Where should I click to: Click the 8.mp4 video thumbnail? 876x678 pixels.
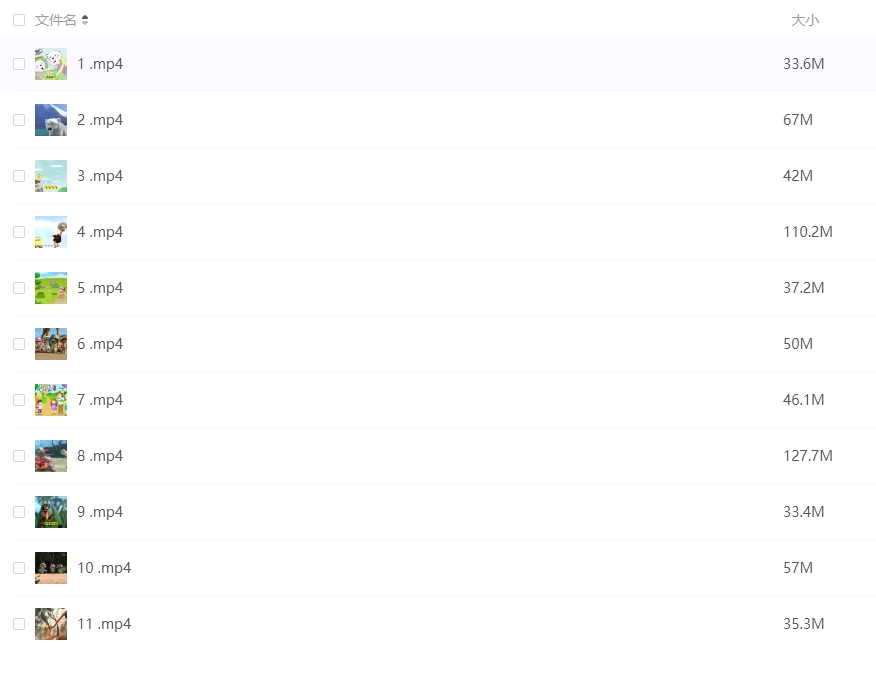(51, 456)
